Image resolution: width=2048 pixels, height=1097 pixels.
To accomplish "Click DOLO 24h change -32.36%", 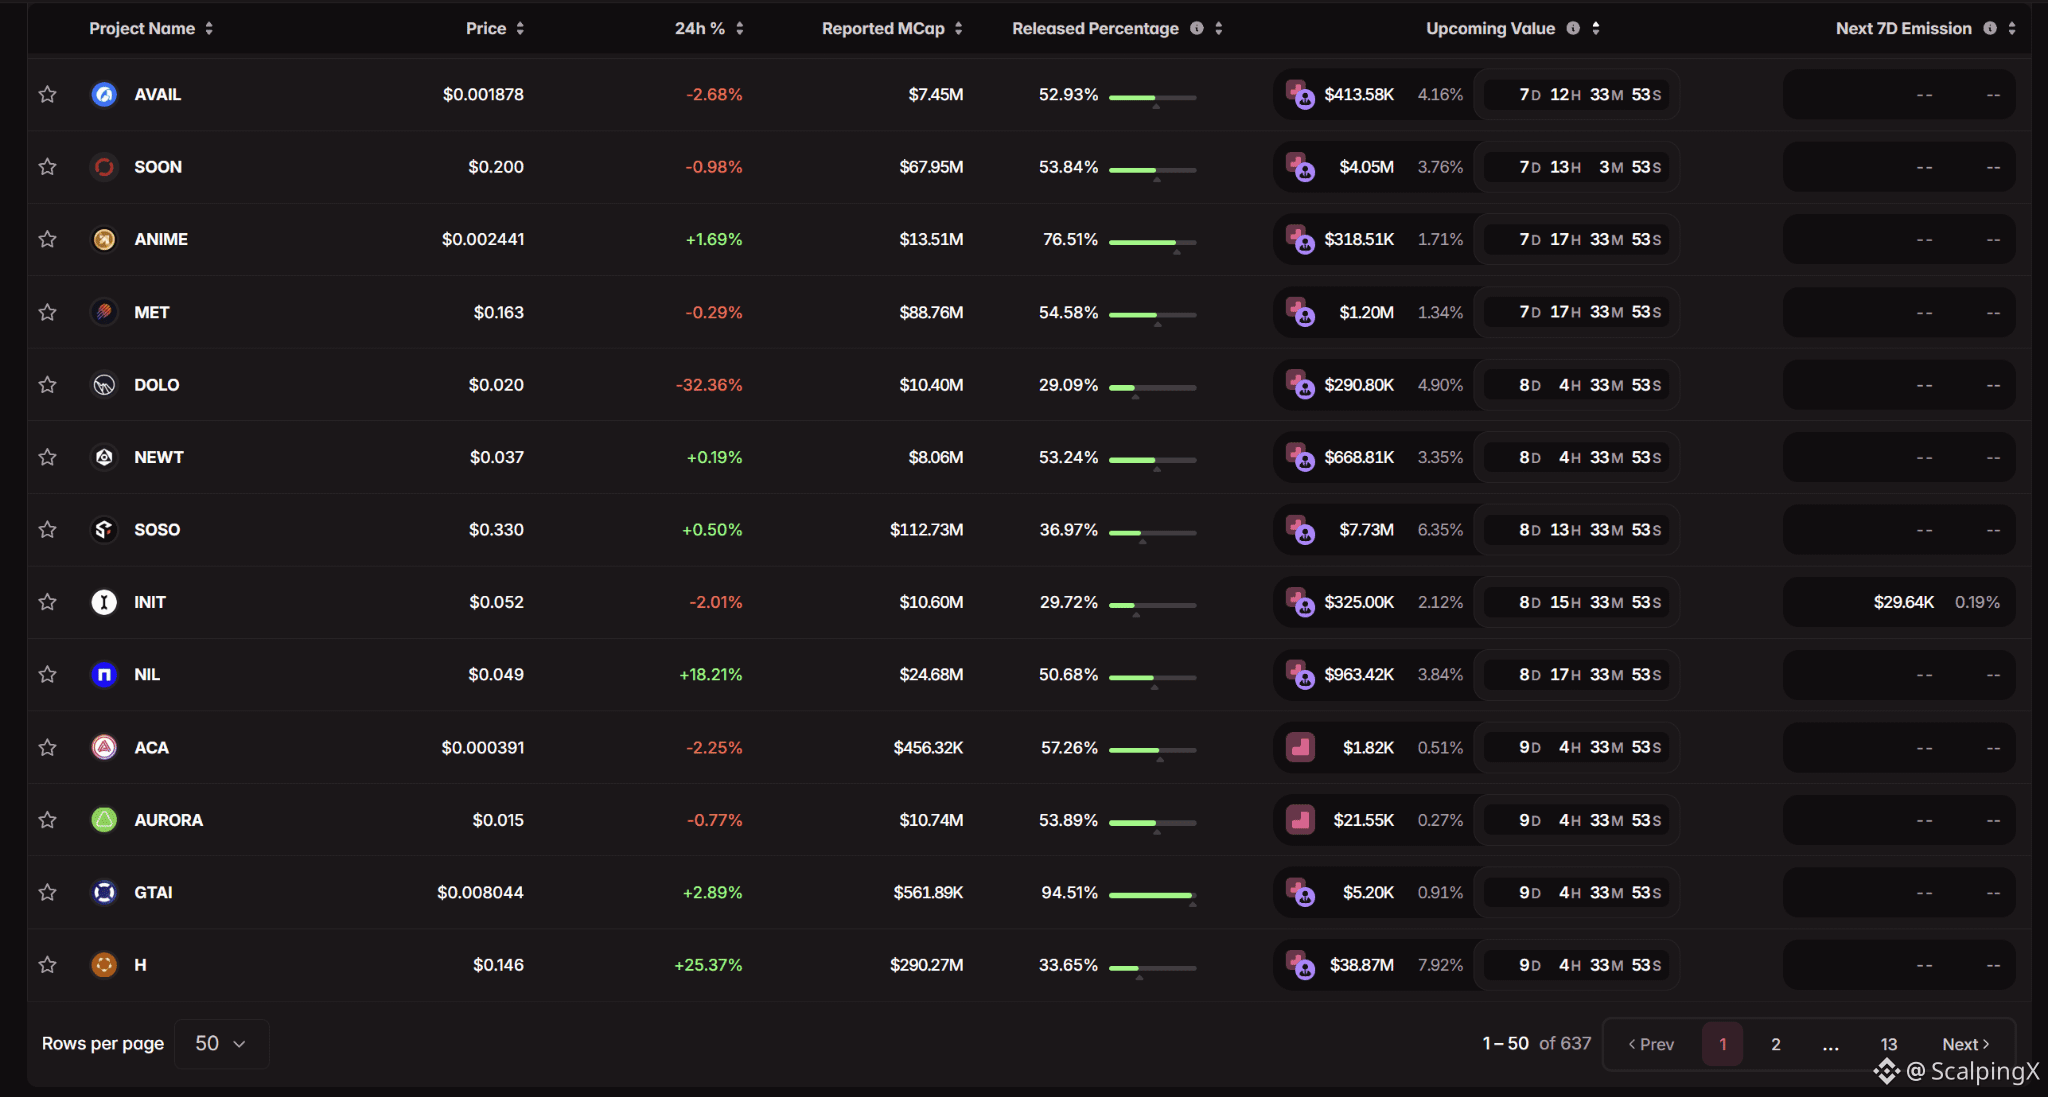I will click(x=709, y=385).
